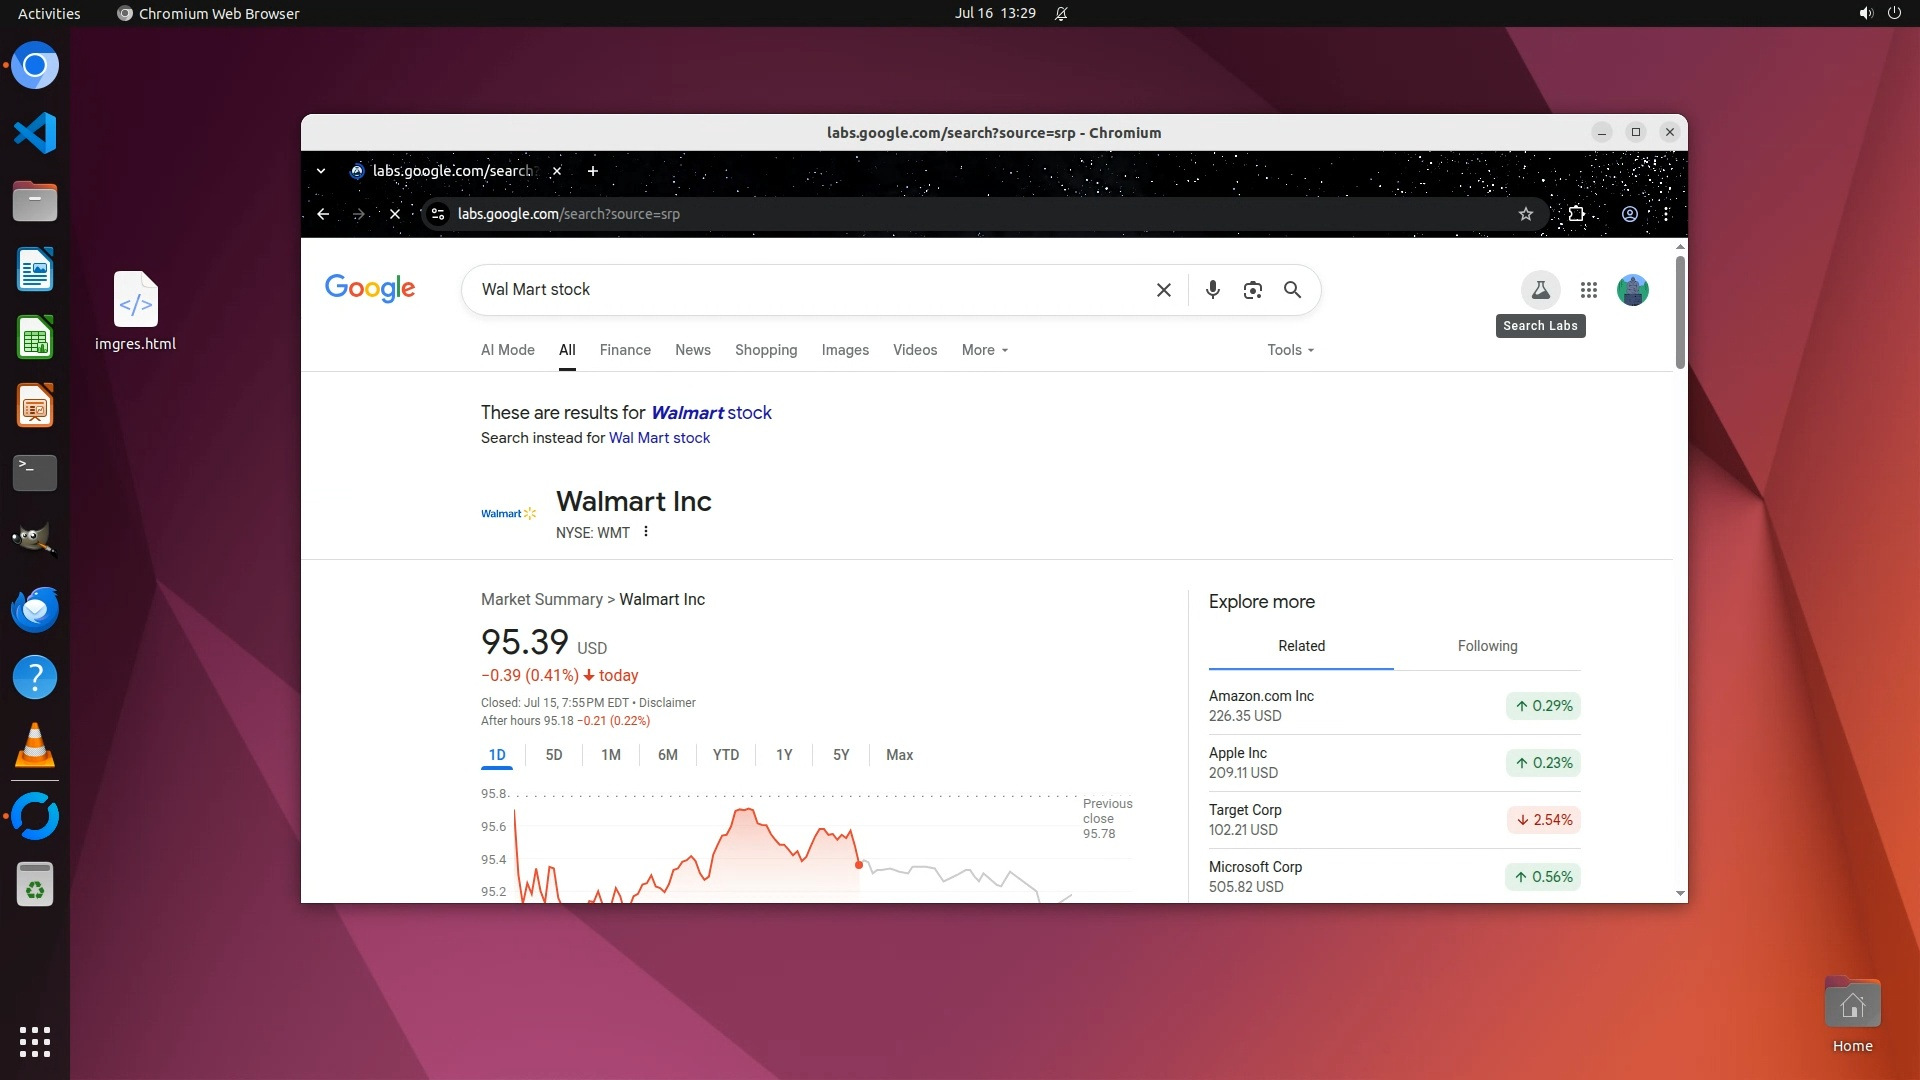The width and height of the screenshot is (1920, 1080).
Task: Open search by image camera icon
Action: (1252, 290)
